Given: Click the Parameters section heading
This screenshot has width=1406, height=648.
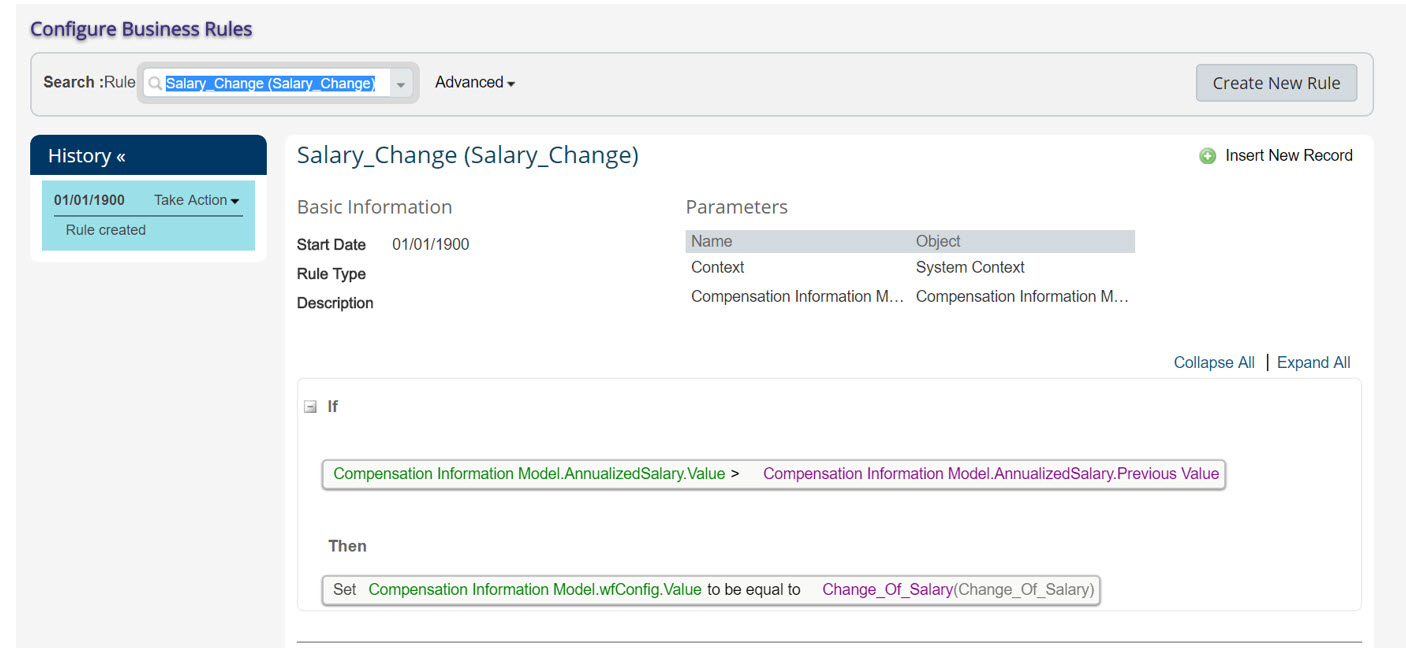Looking at the screenshot, I should point(737,207).
